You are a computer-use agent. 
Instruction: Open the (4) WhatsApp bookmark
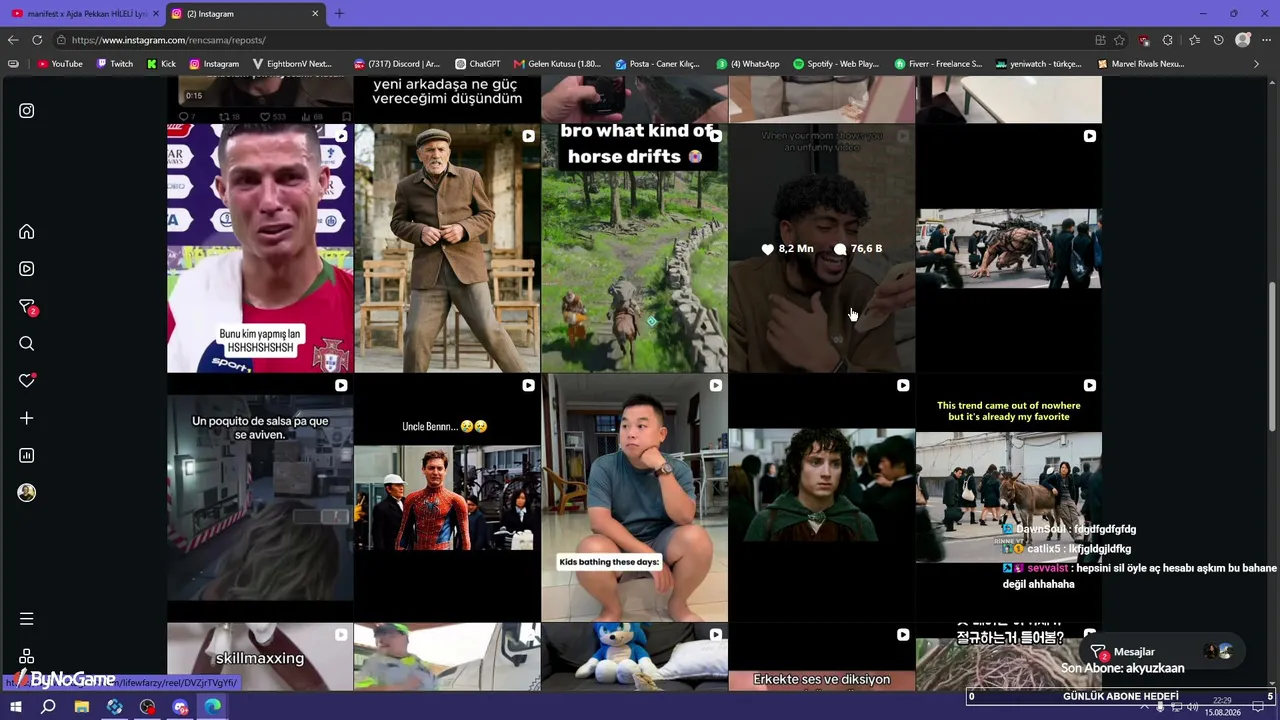point(747,64)
